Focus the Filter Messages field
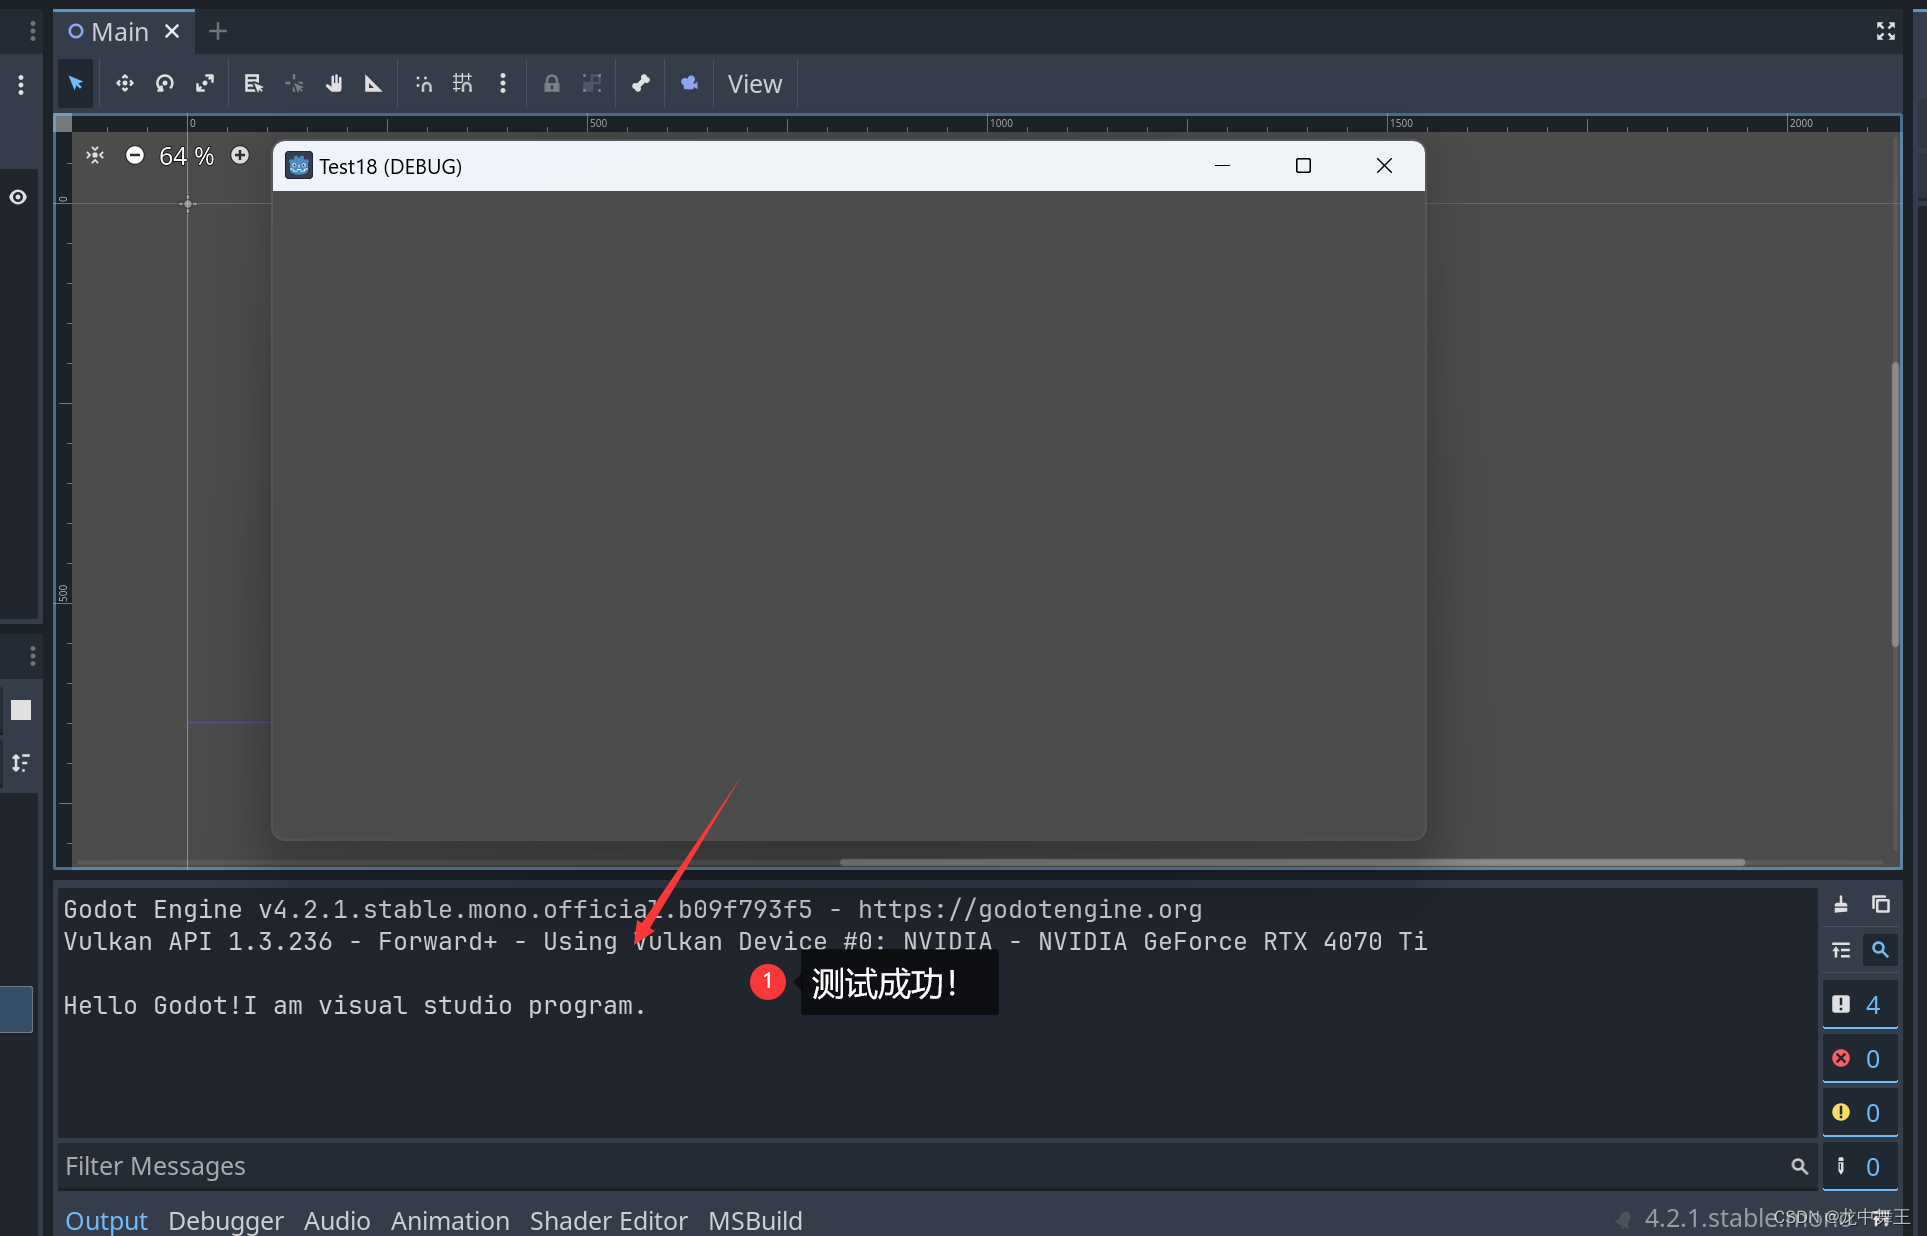Viewport: 1927px width, 1236px height. coord(937,1166)
